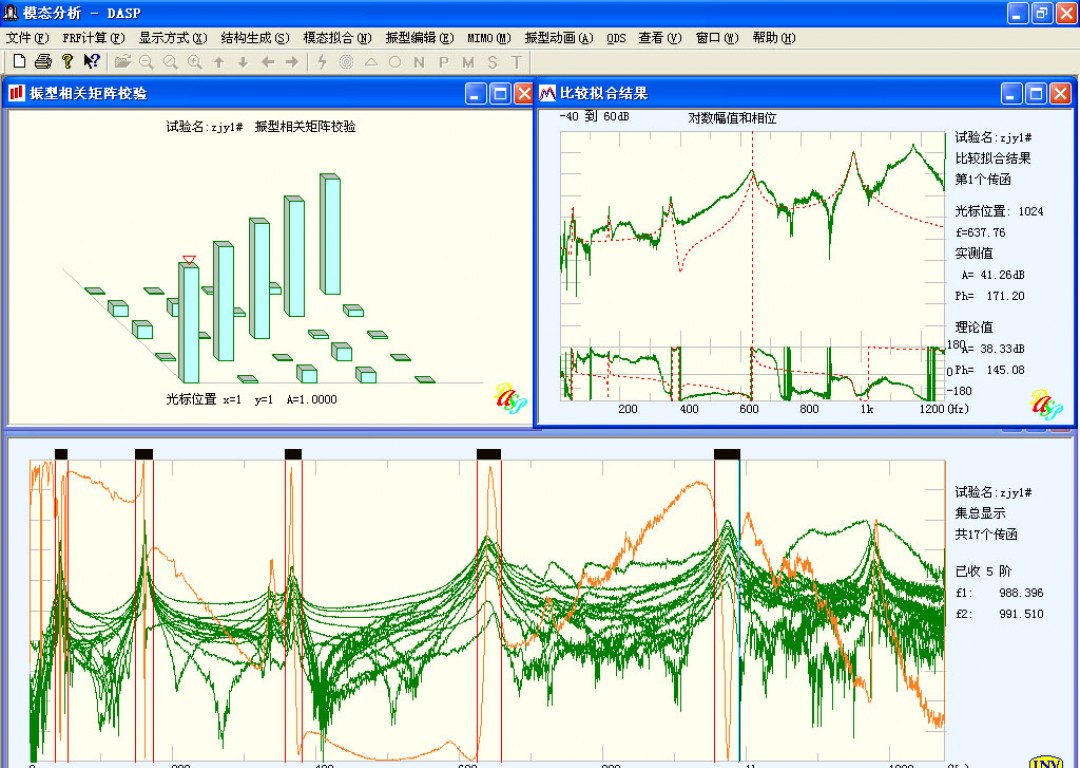Screen dimensions: 1080x768
Task: Click the '对数幅值和相位' chart heading
Action: pyautogui.click(x=732, y=118)
